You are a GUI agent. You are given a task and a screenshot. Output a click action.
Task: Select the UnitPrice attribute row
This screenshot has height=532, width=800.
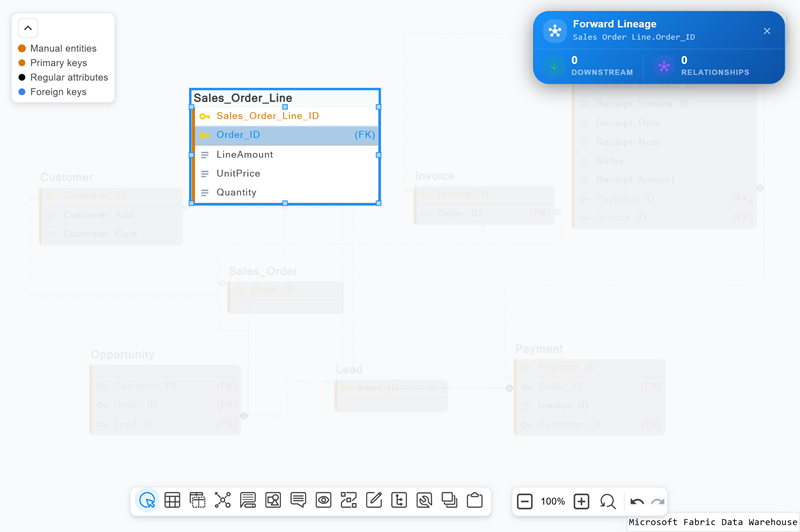[286, 173]
